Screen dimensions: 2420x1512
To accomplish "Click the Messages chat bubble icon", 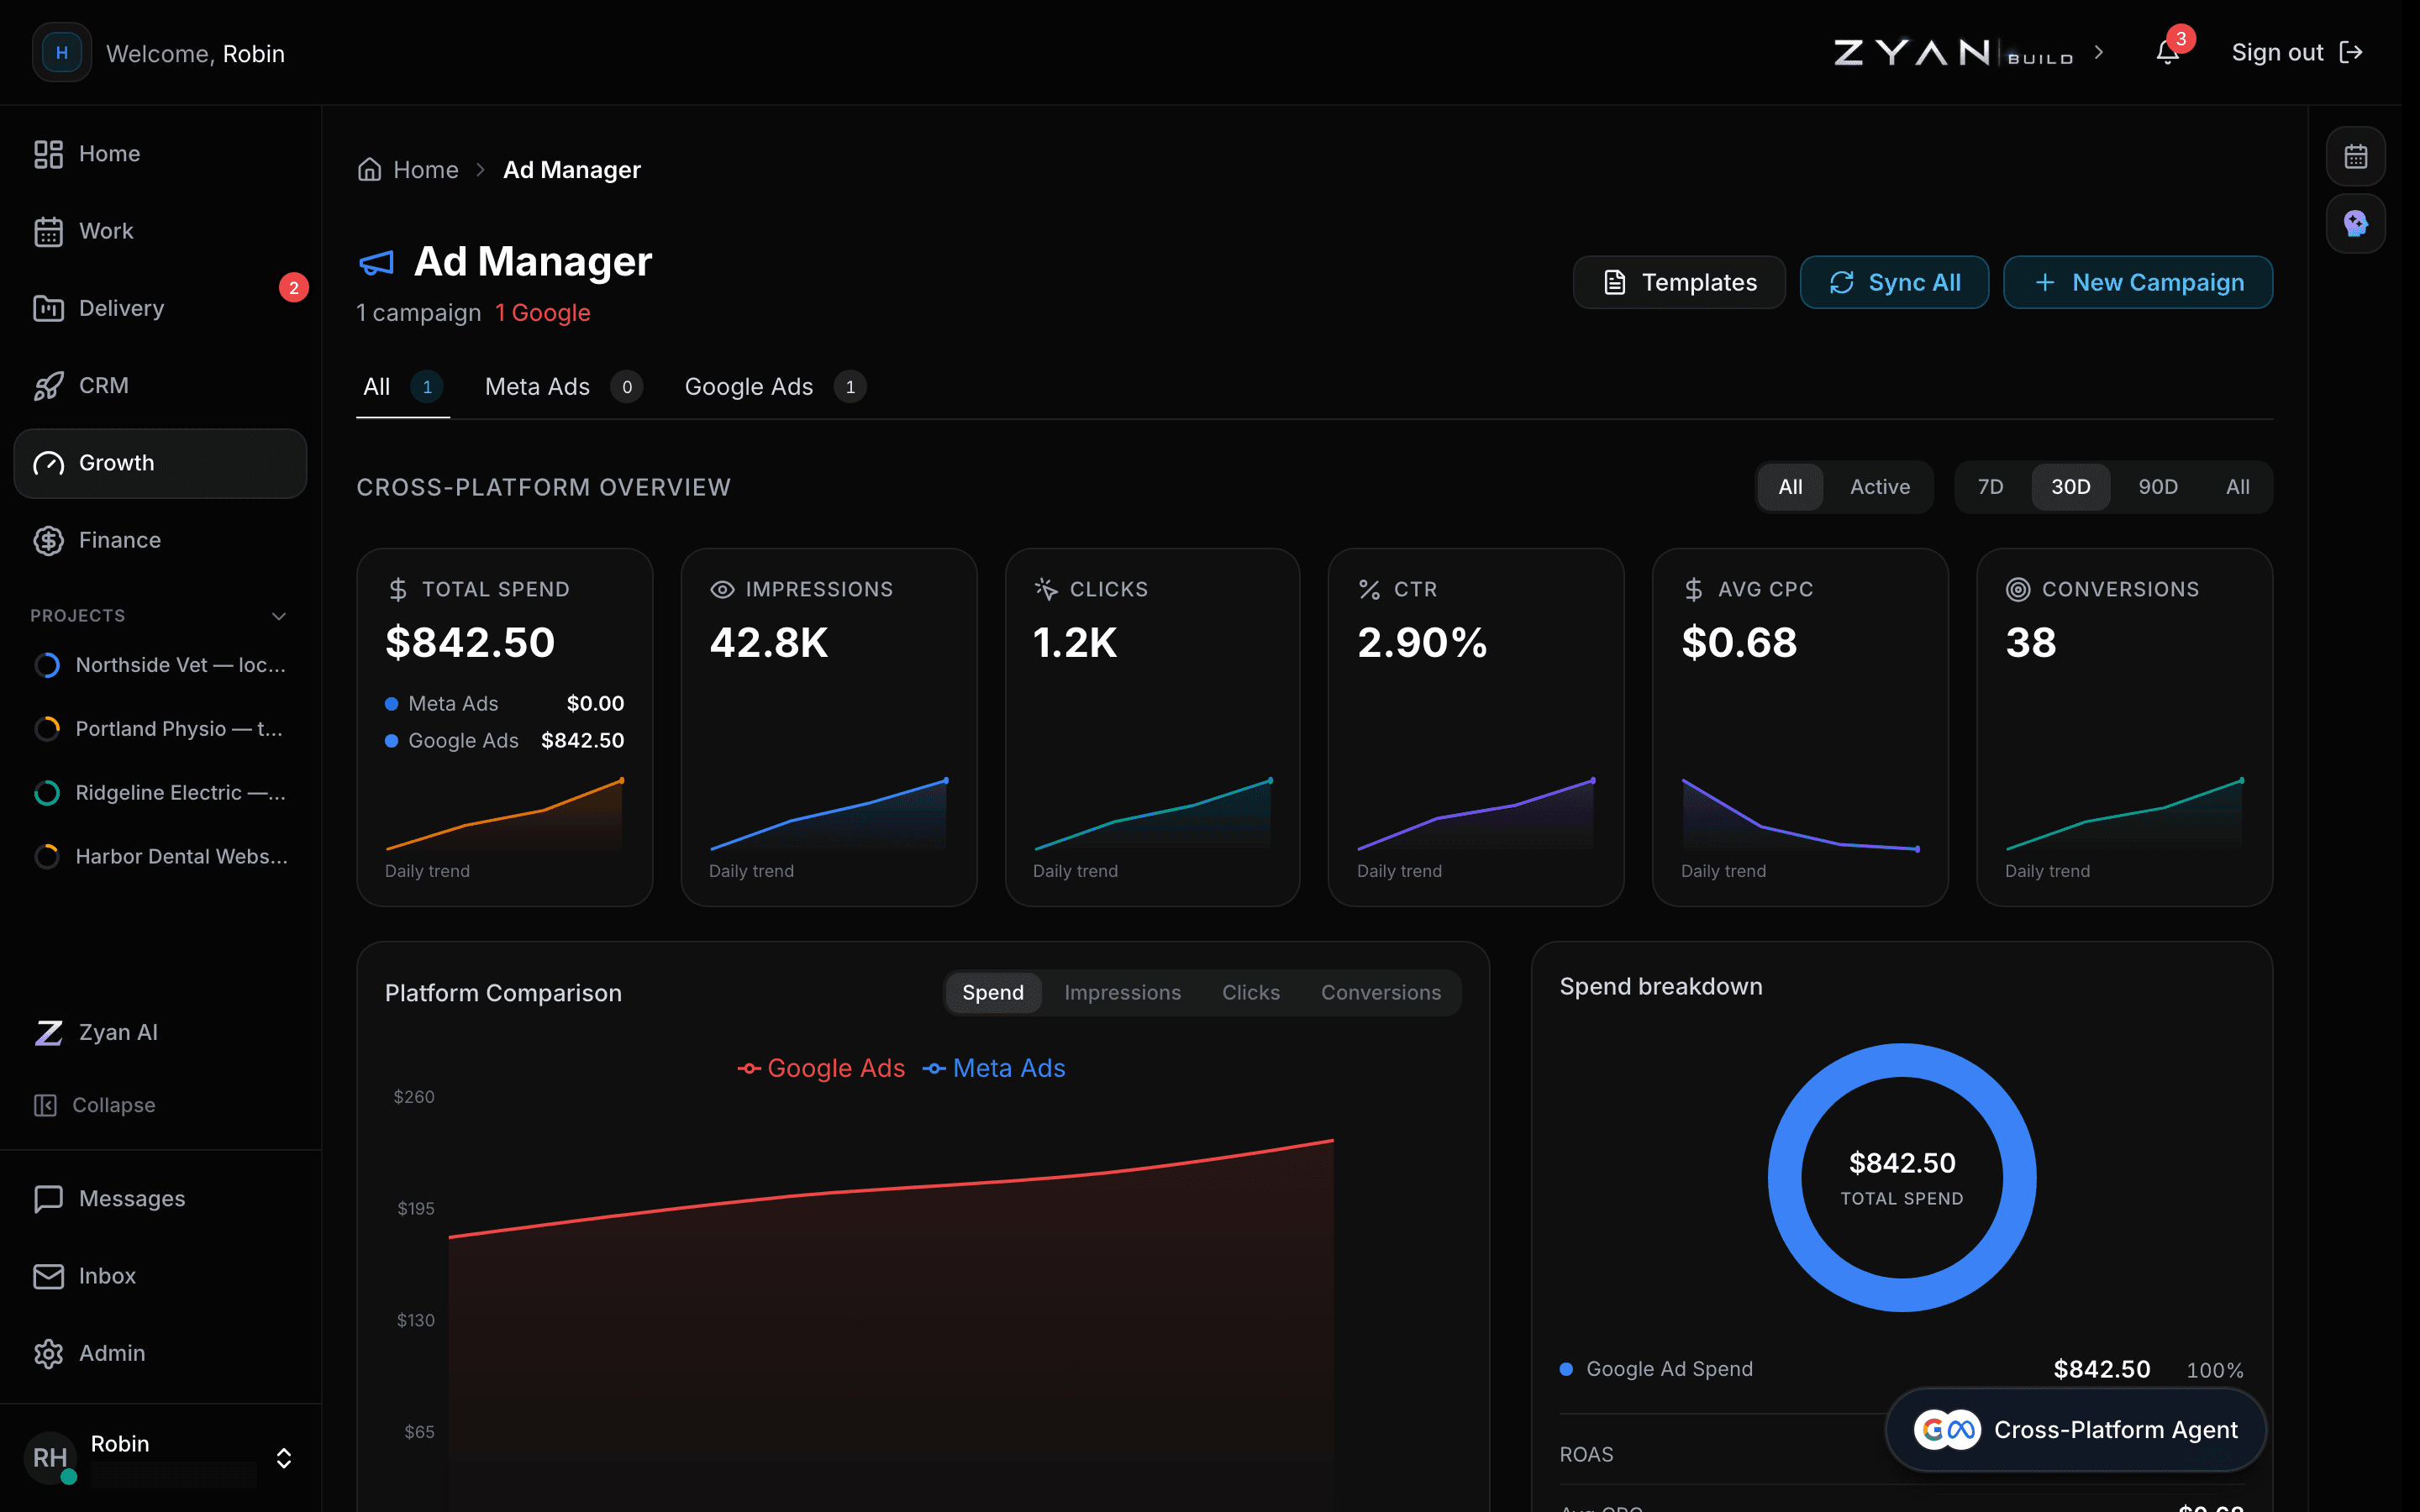I will point(48,1198).
